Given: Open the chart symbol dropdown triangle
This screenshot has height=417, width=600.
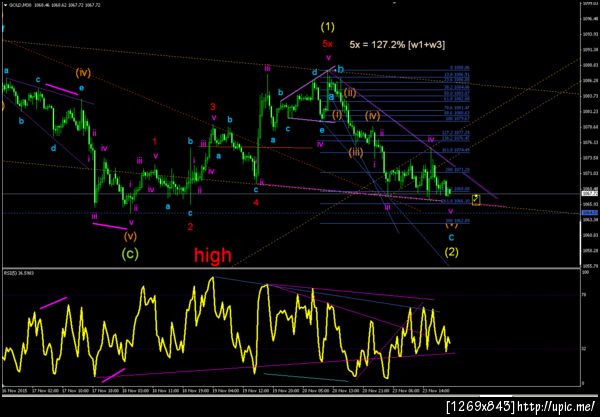Looking at the screenshot, I should point(5,5).
